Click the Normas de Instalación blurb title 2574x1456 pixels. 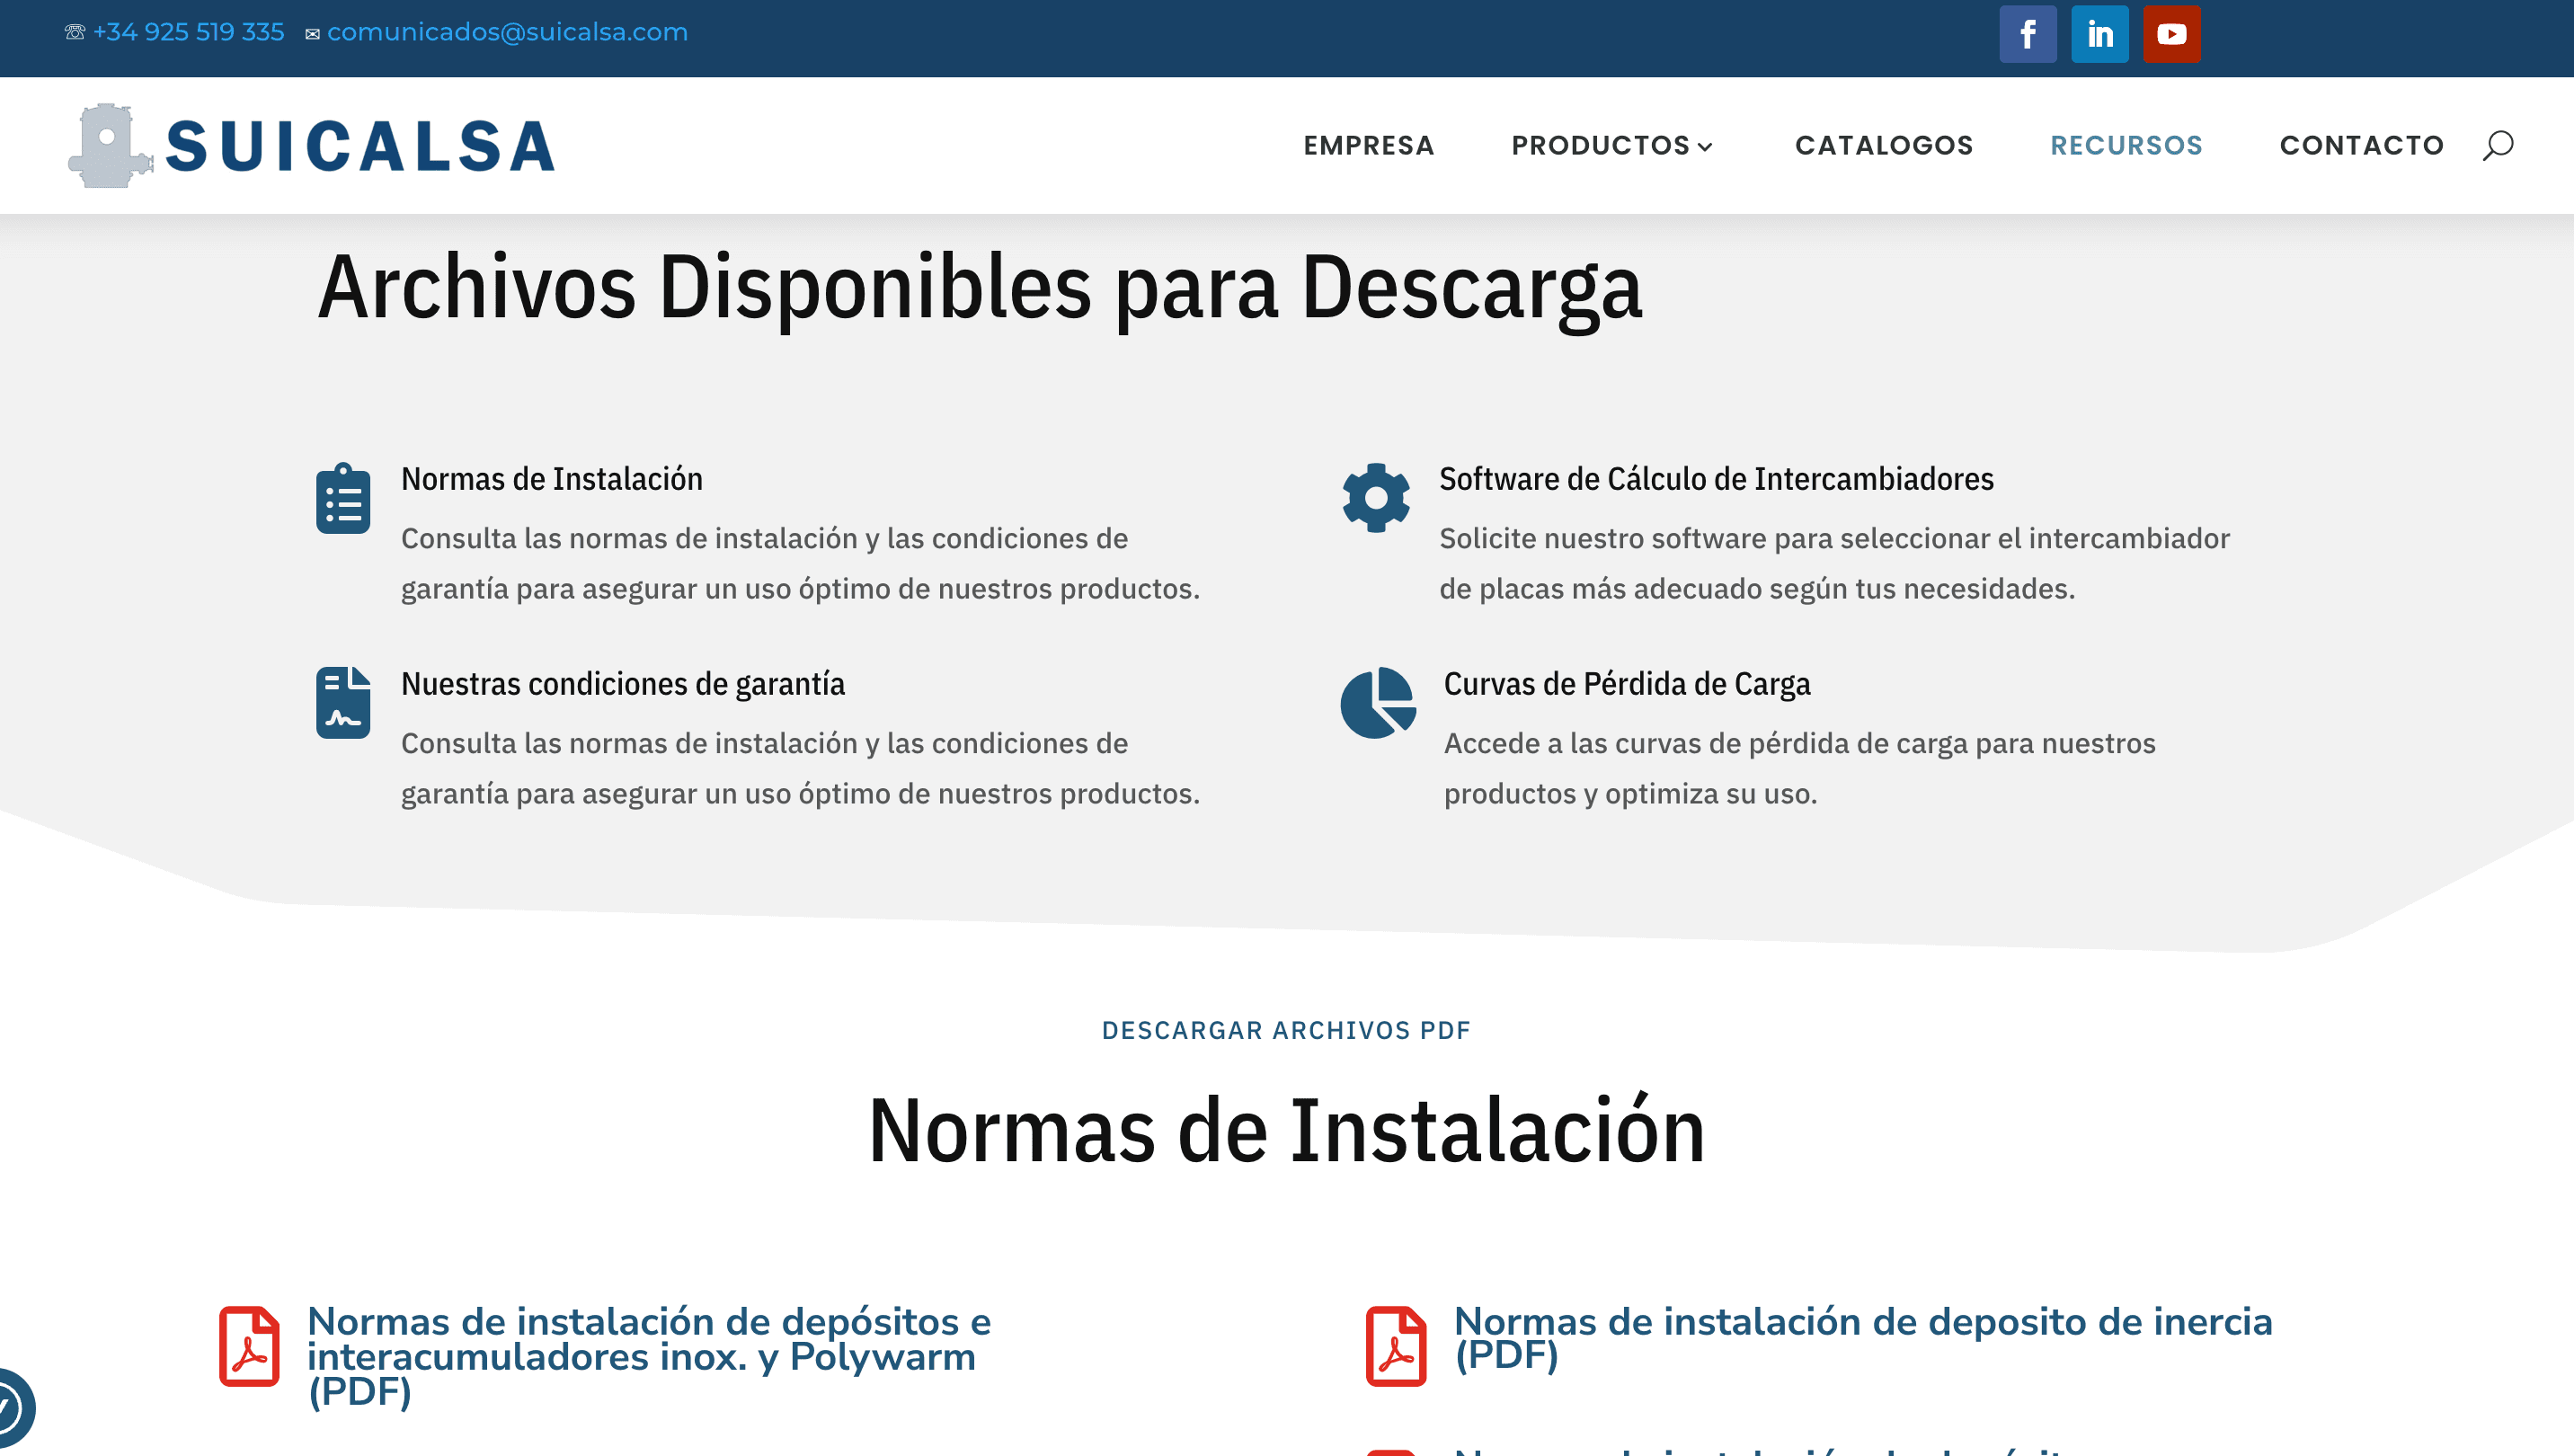[x=552, y=479]
